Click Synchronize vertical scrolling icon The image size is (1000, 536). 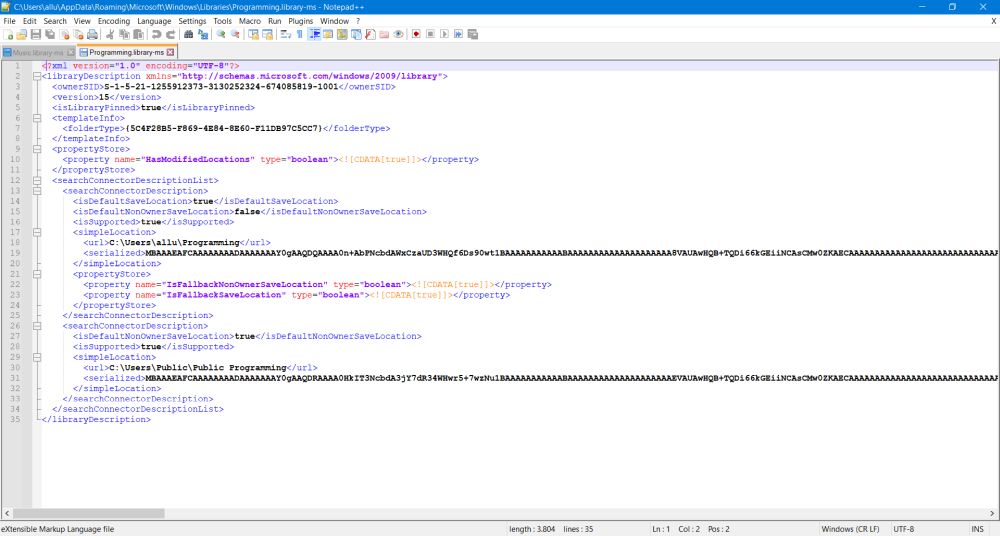pos(253,34)
